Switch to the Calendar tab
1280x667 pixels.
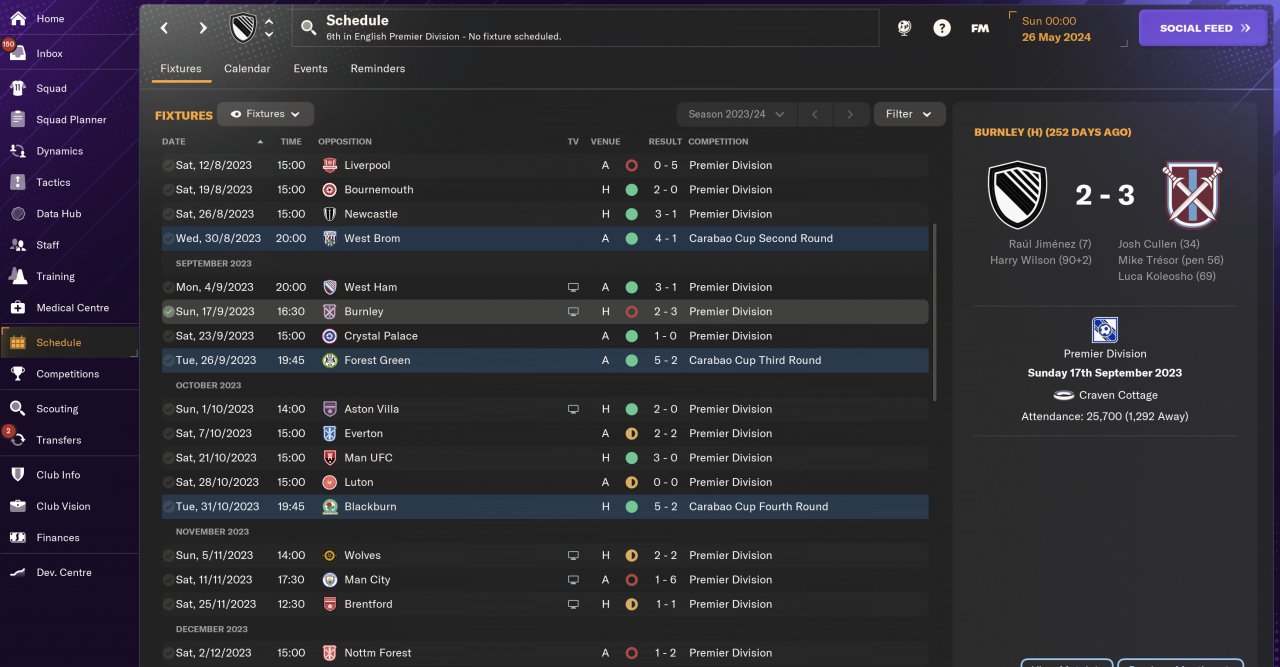[x=247, y=69]
